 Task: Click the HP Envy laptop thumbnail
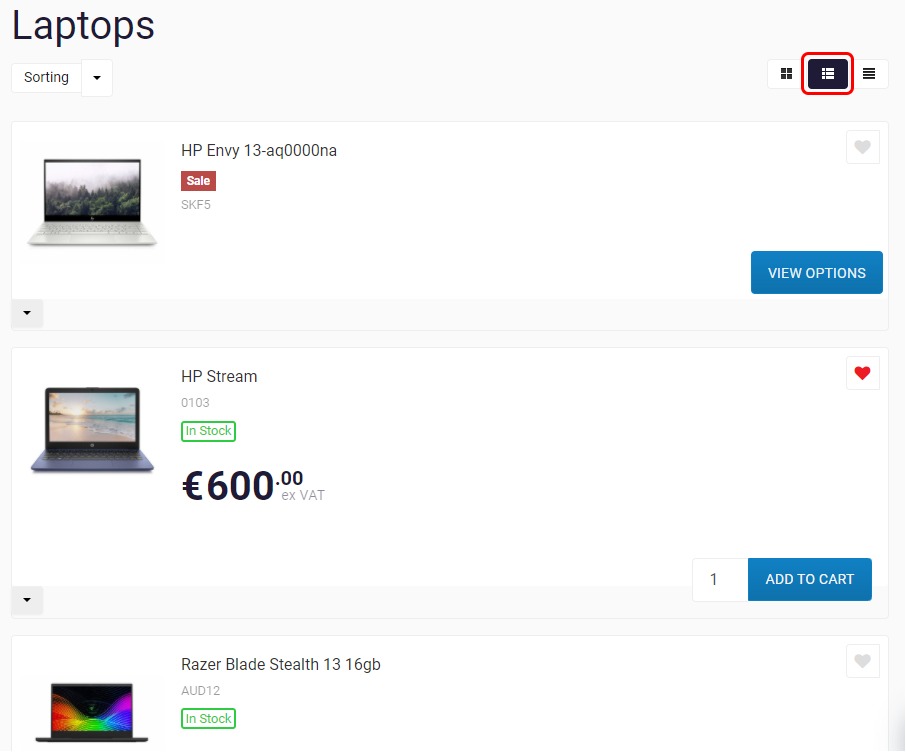click(92, 202)
